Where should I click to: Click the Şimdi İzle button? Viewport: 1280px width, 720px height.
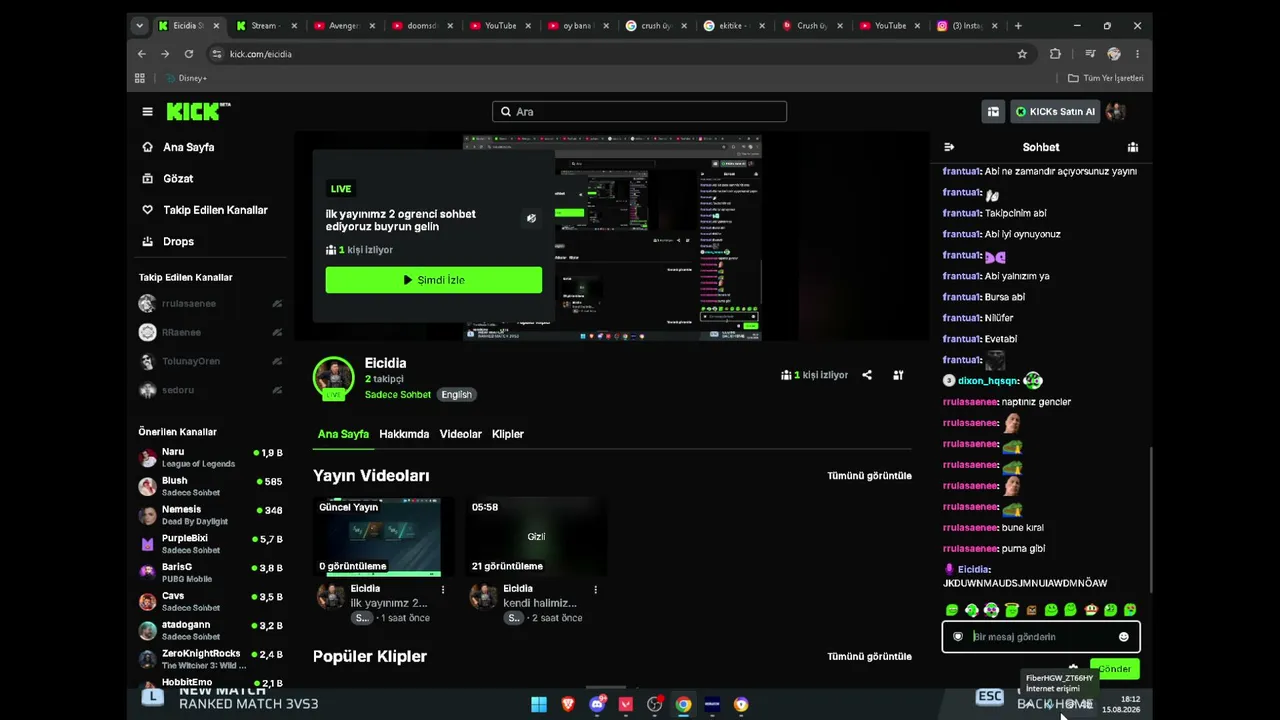click(x=434, y=280)
